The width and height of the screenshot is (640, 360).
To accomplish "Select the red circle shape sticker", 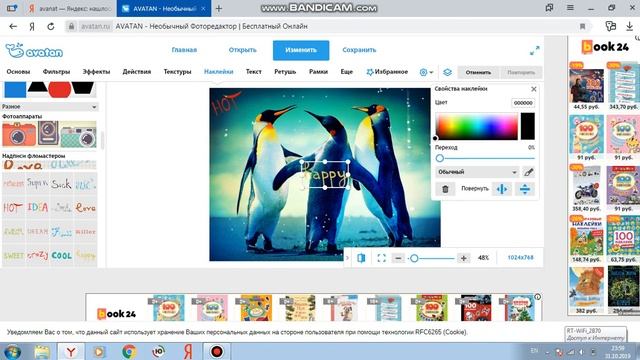I will click(x=60, y=89).
